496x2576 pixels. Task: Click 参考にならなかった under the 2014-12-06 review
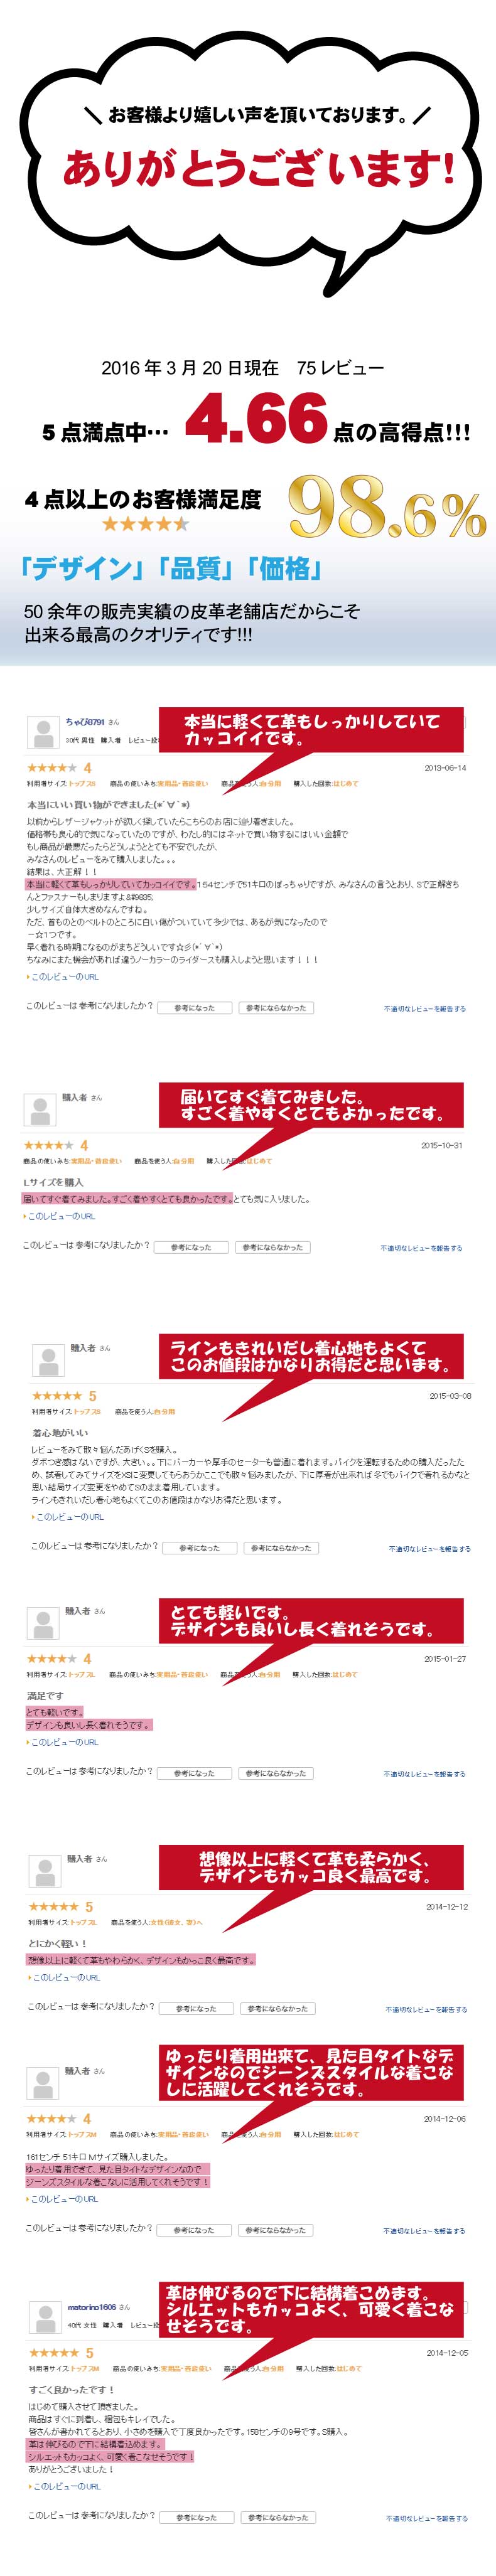(272, 2230)
